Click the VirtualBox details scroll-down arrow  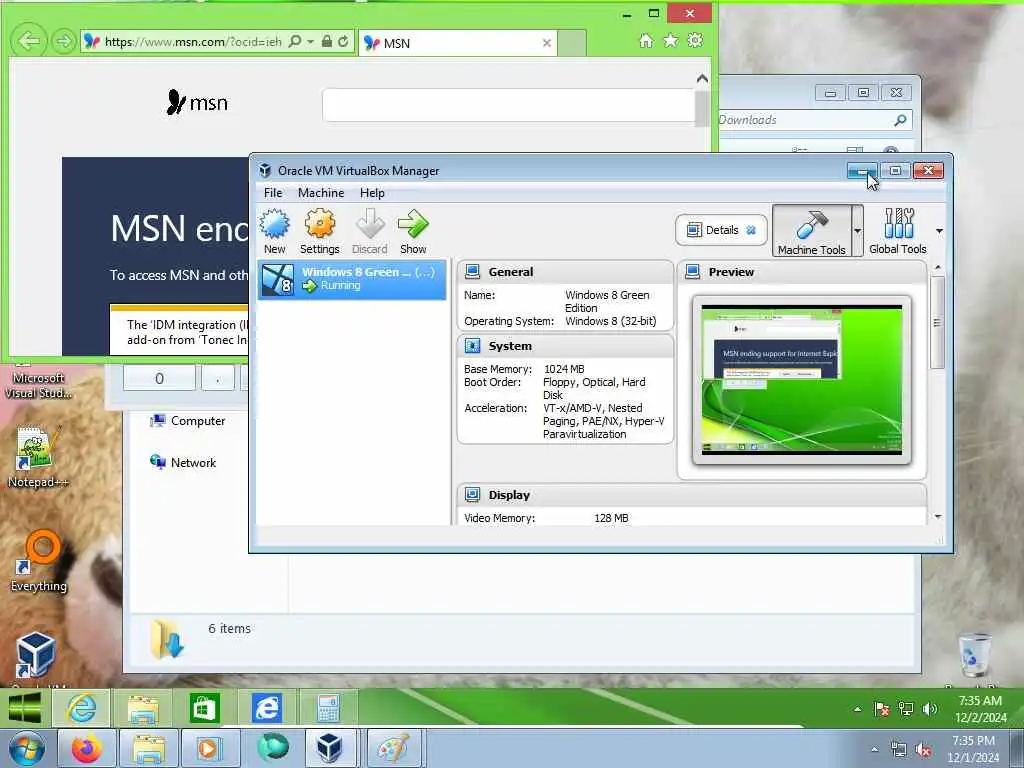tap(938, 517)
